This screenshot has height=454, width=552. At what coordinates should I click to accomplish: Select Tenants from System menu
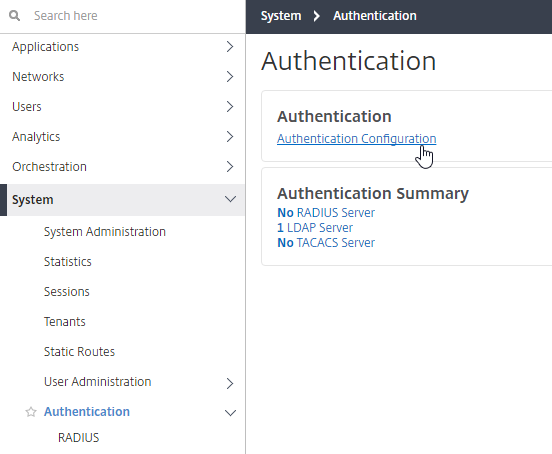(64, 321)
